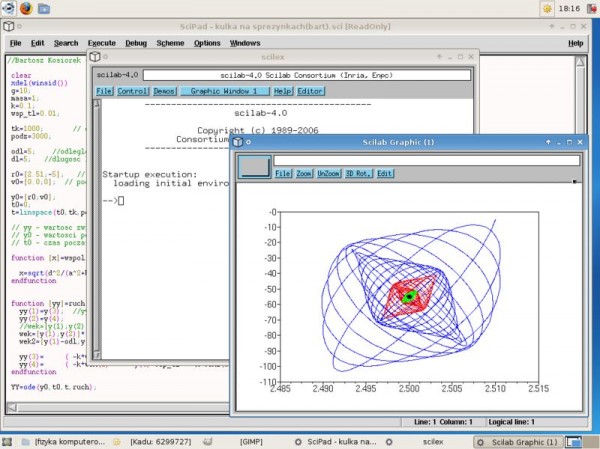
Task: Click the weather sun icon in system tray
Action: point(546,8)
